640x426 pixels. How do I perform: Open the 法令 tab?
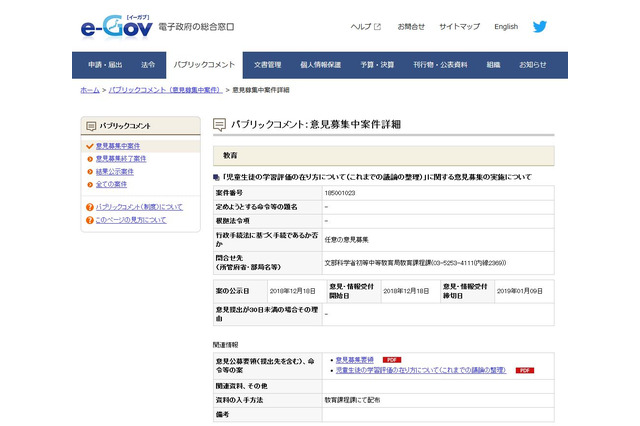click(148, 64)
